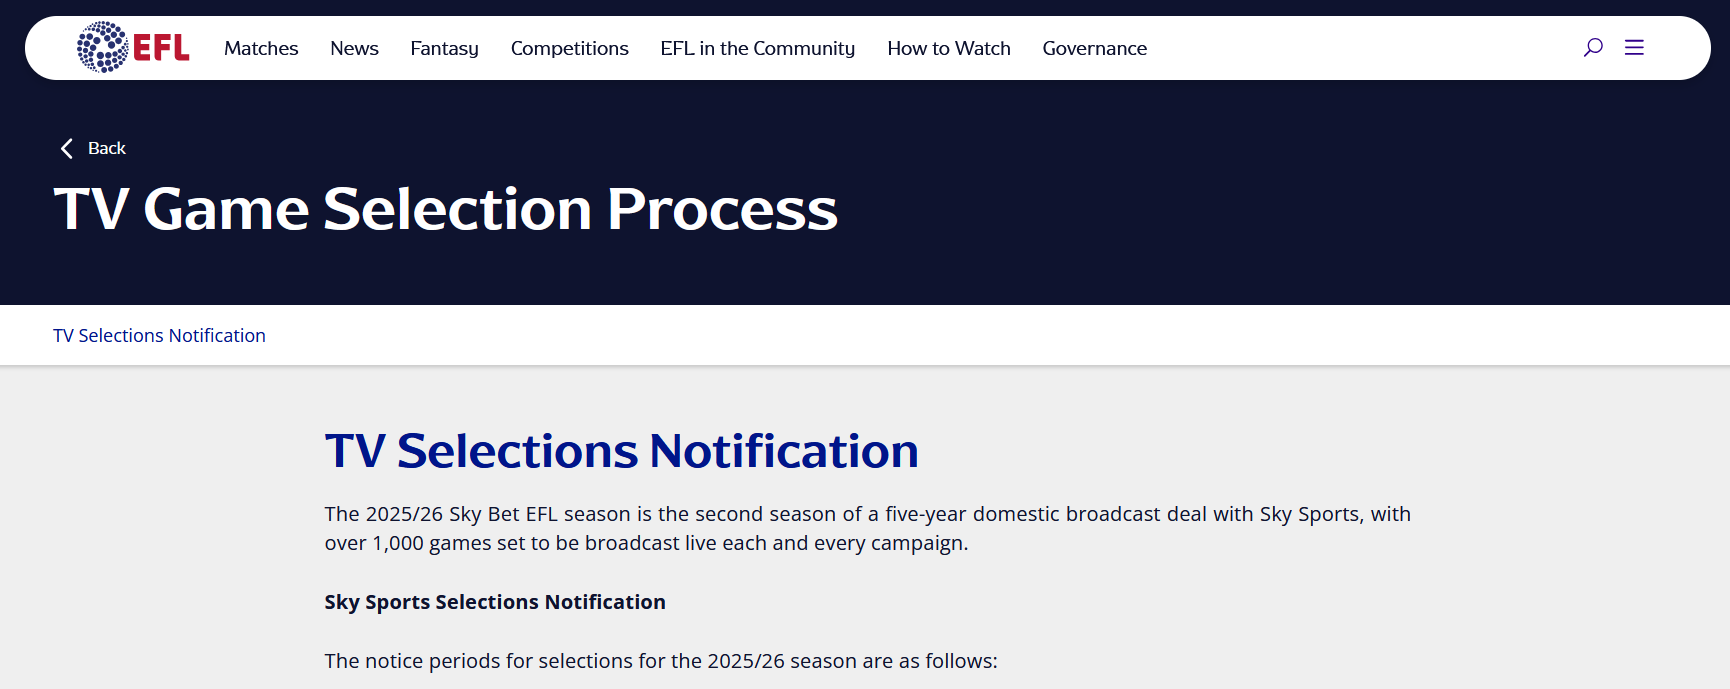Click the Back link text
The width and height of the screenshot is (1730, 689).
tap(107, 149)
